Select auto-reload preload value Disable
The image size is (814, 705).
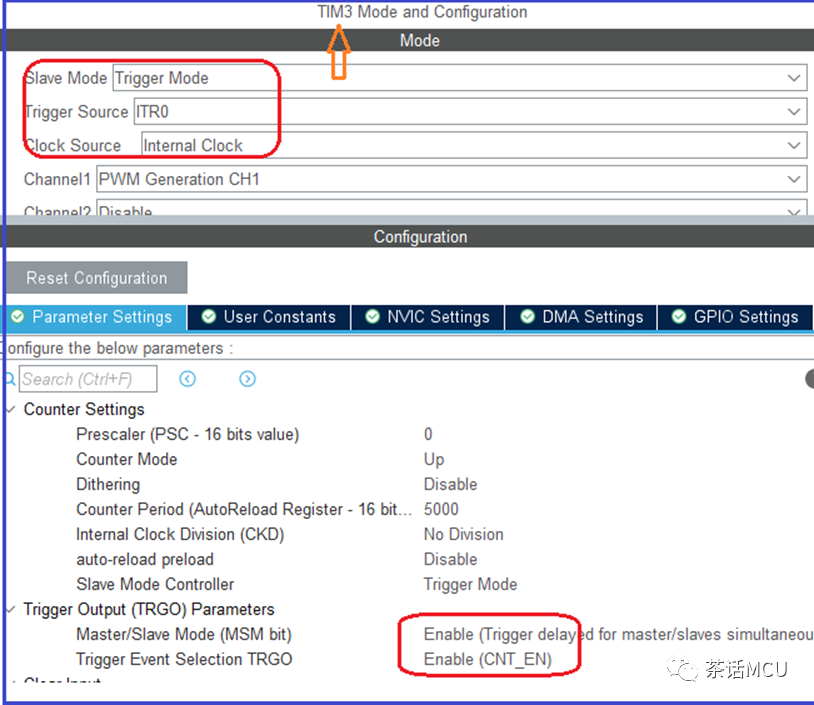pyautogui.click(x=451, y=559)
